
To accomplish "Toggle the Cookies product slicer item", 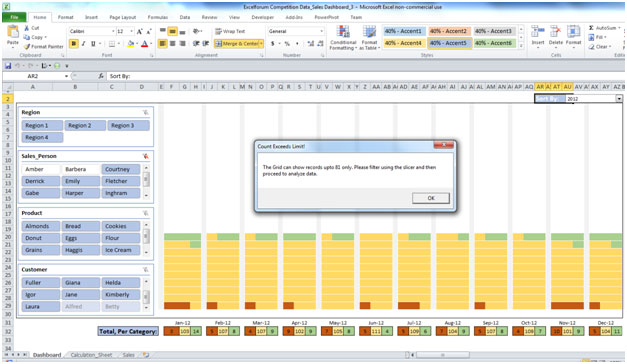I will click(x=121, y=226).
